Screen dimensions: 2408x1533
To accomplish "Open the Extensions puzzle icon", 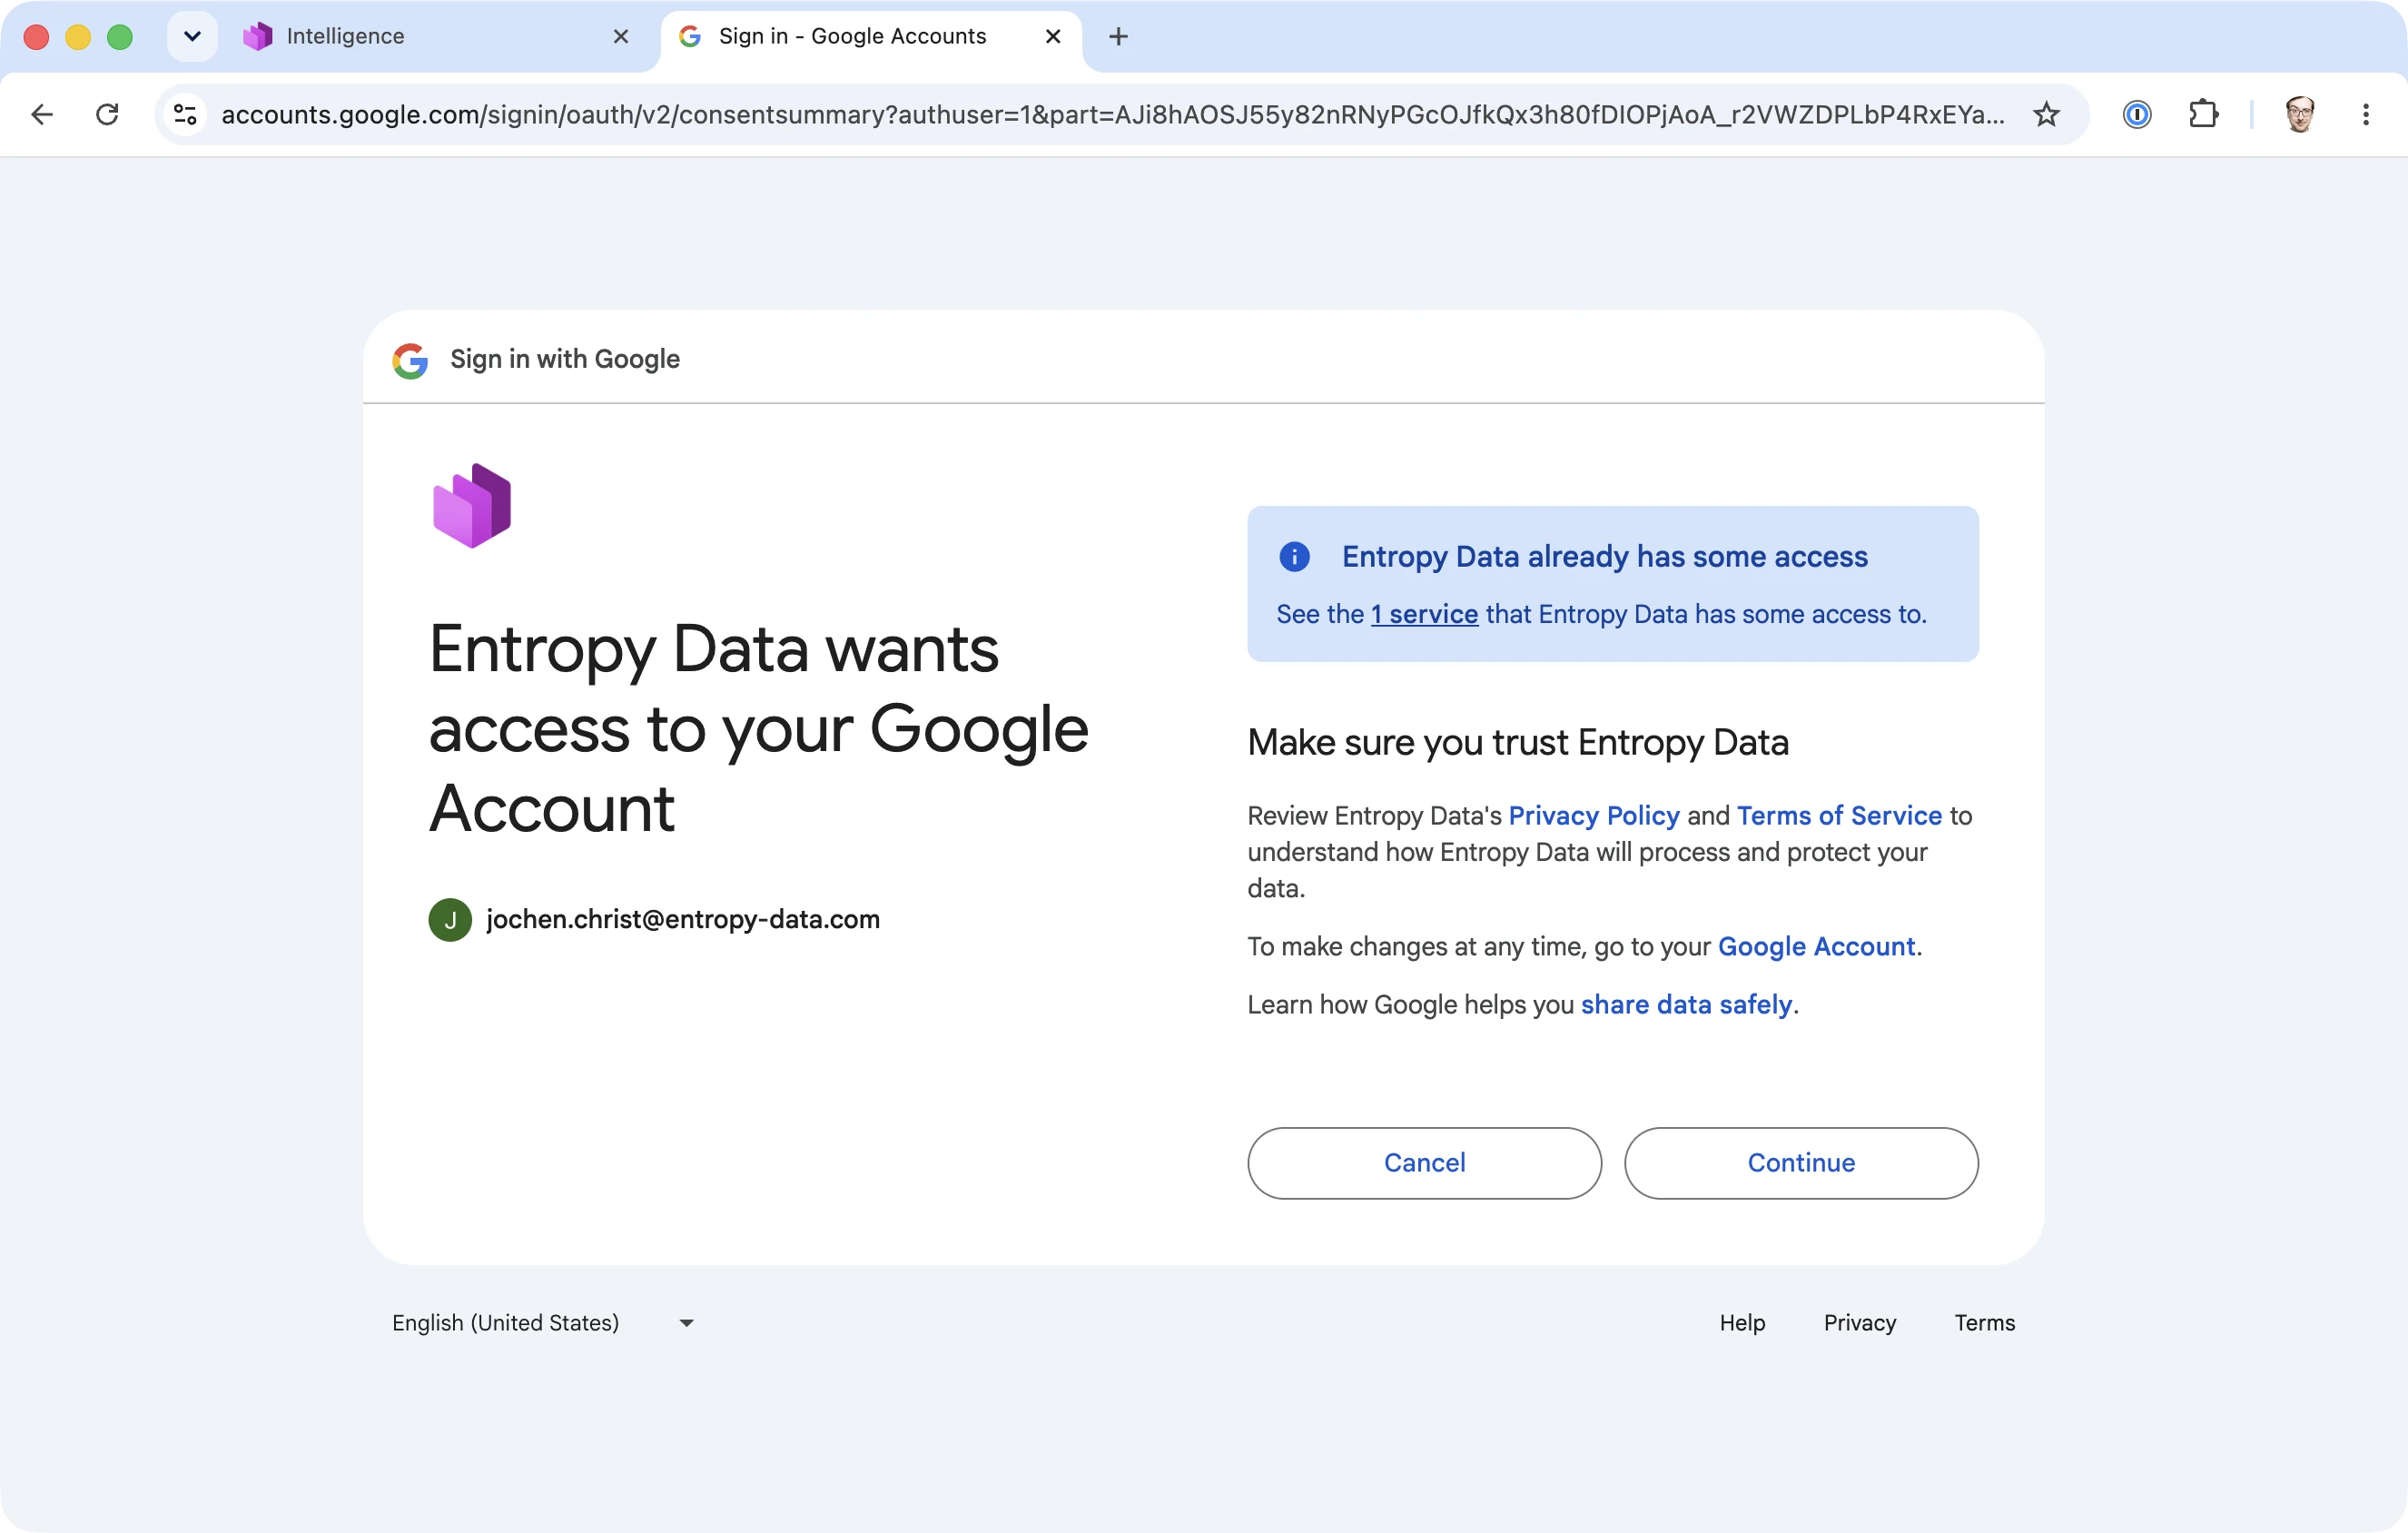I will tap(2203, 114).
